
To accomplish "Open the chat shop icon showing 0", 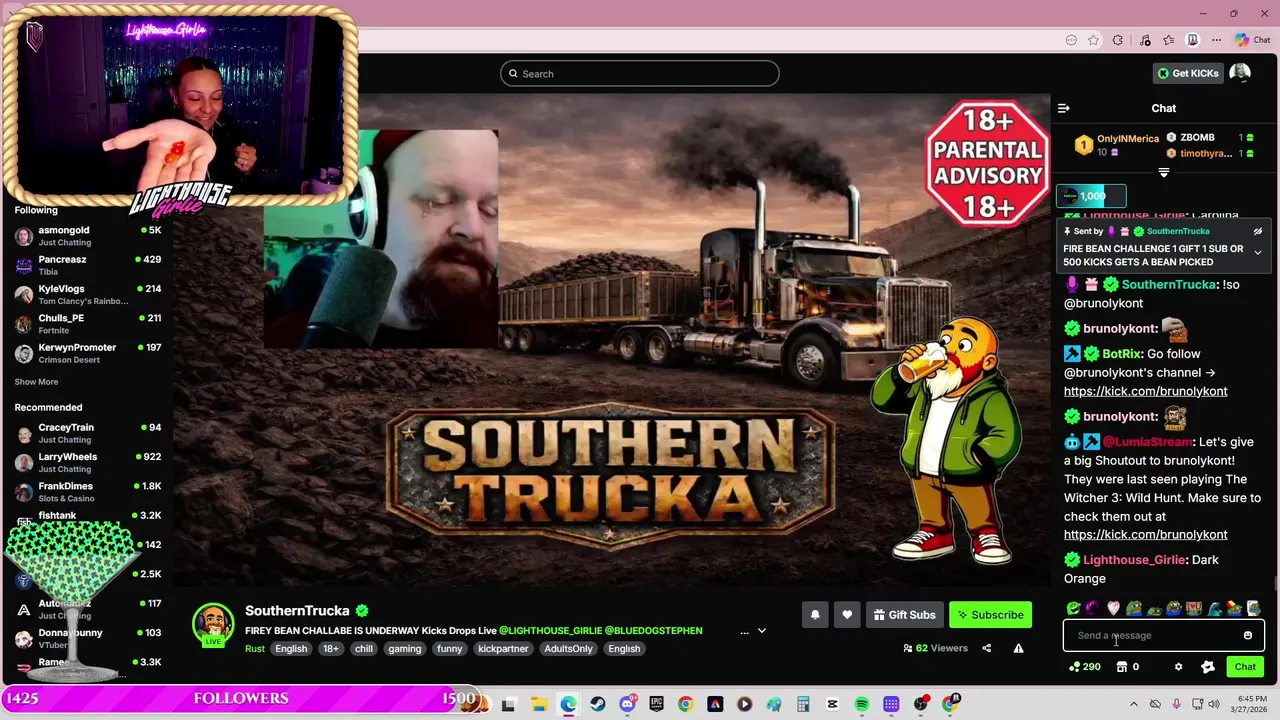I will coord(1128,667).
